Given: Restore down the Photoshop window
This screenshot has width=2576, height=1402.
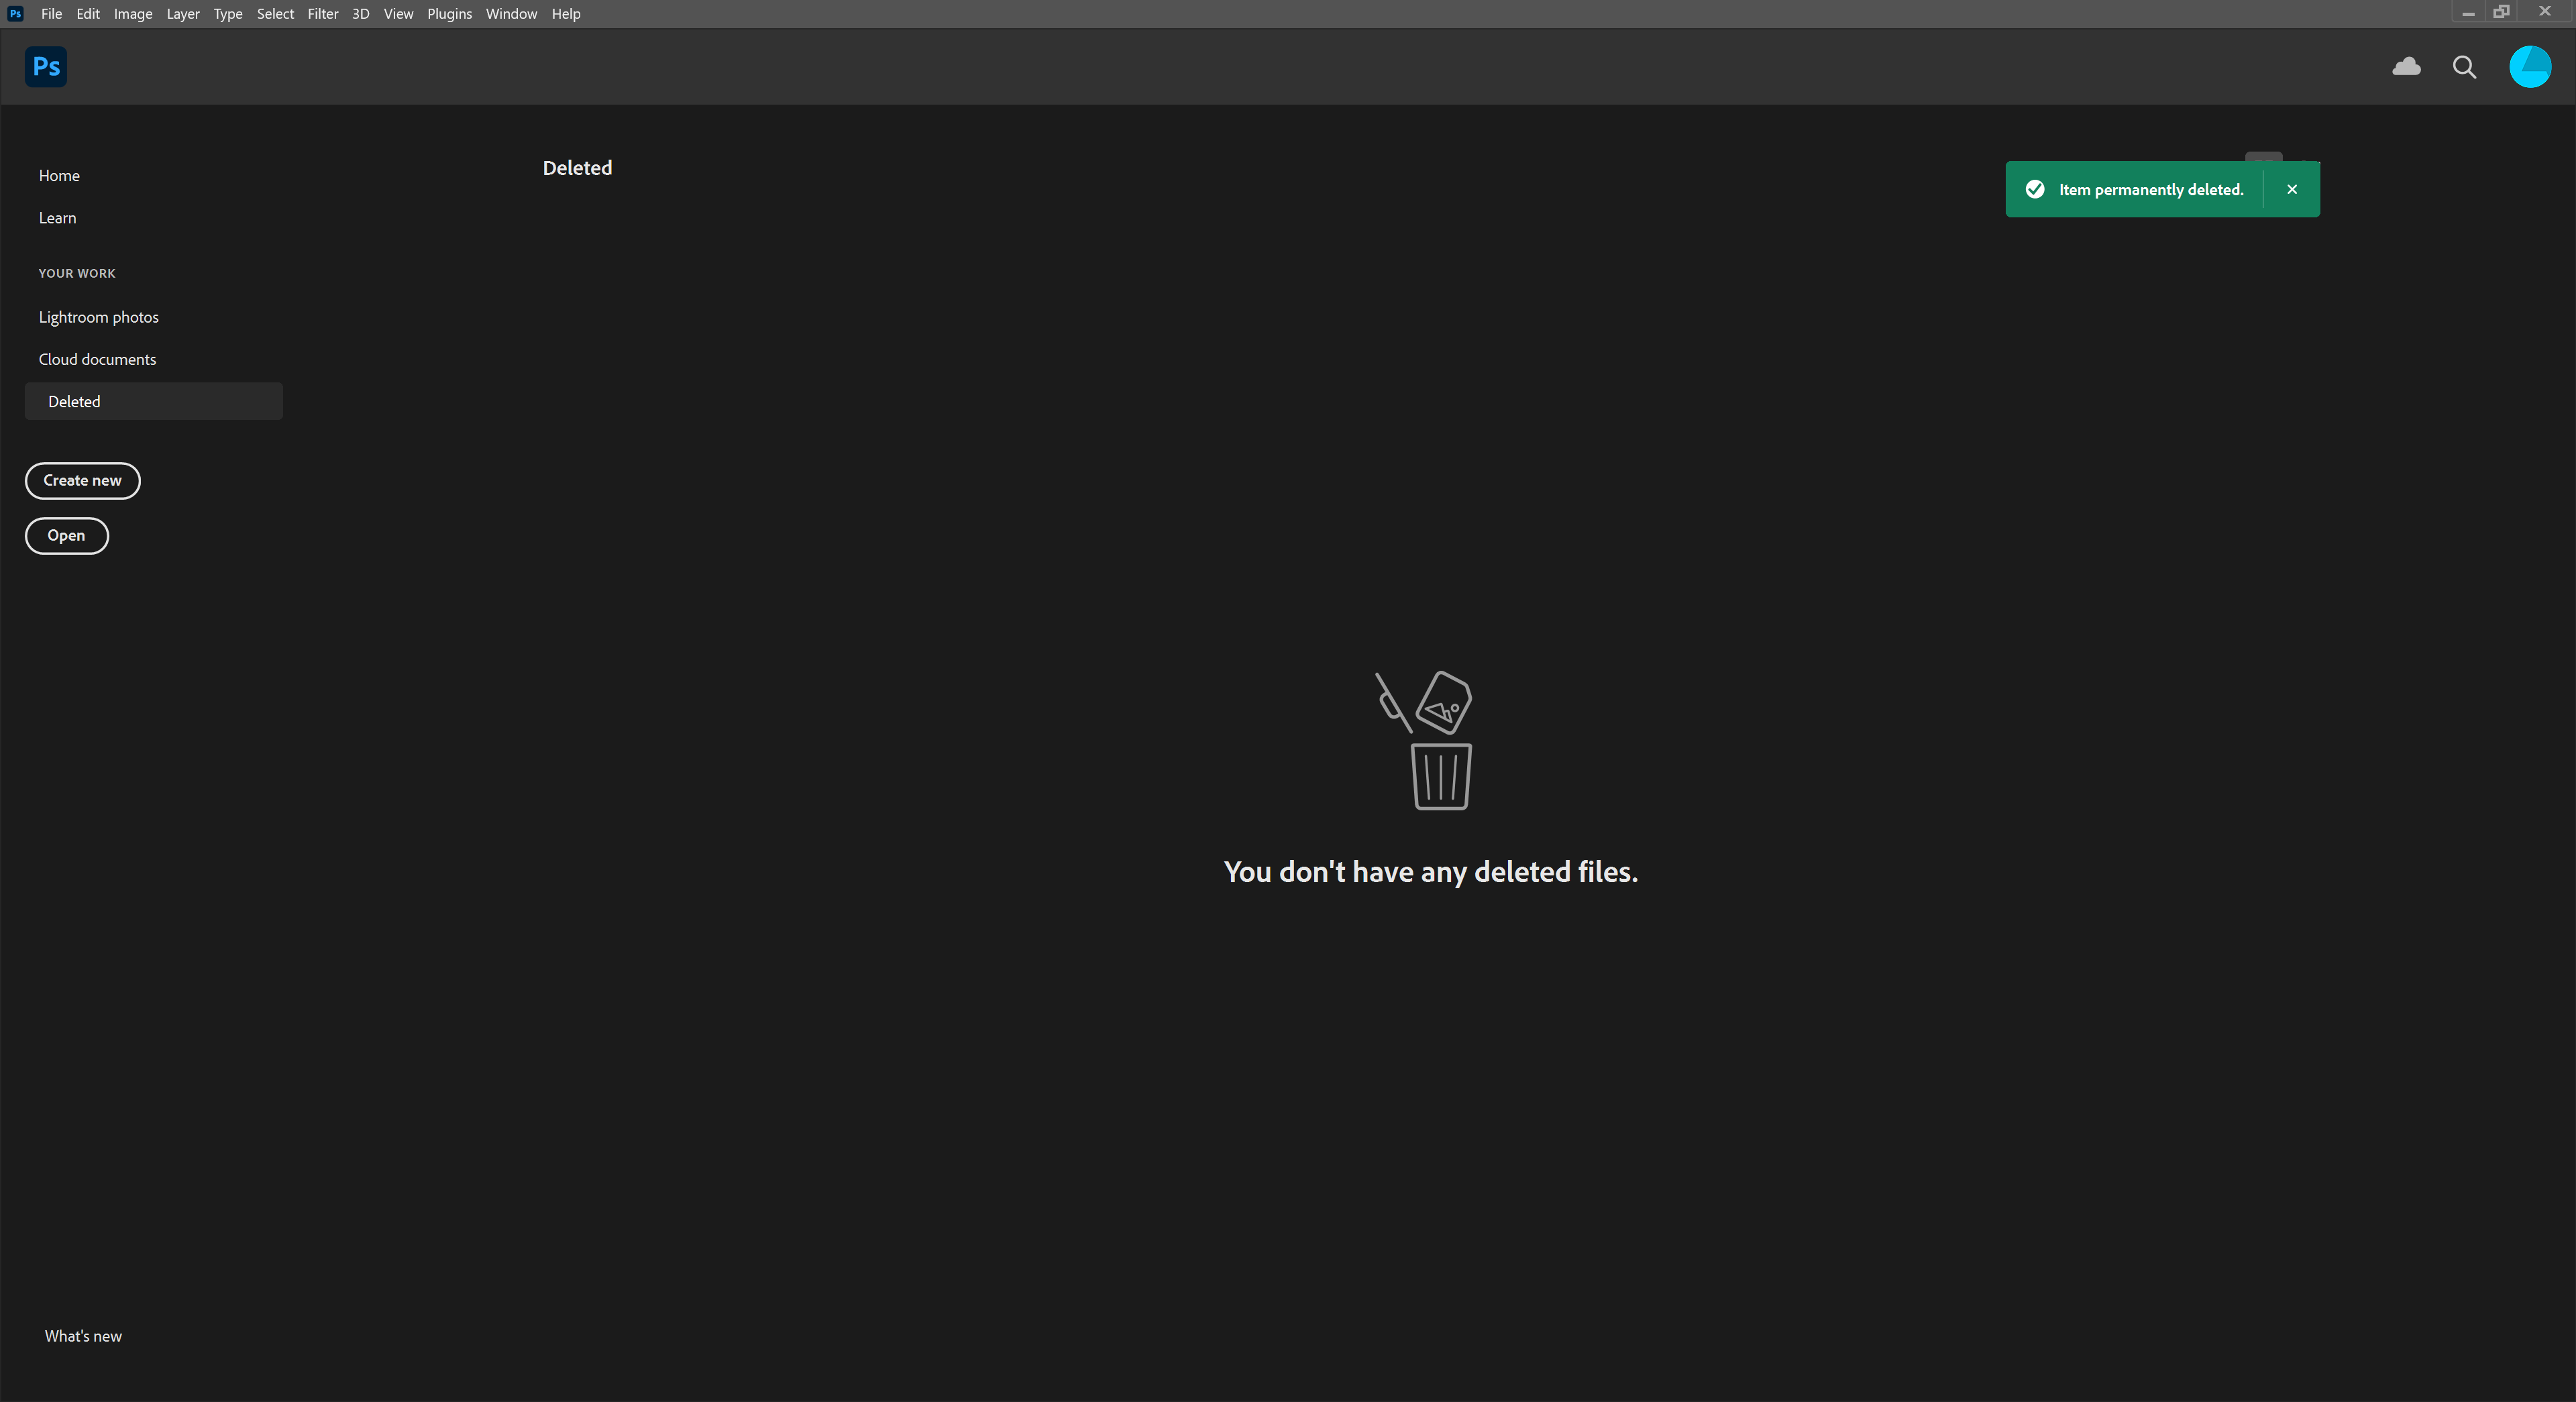Looking at the screenshot, I should (x=2501, y=12).
